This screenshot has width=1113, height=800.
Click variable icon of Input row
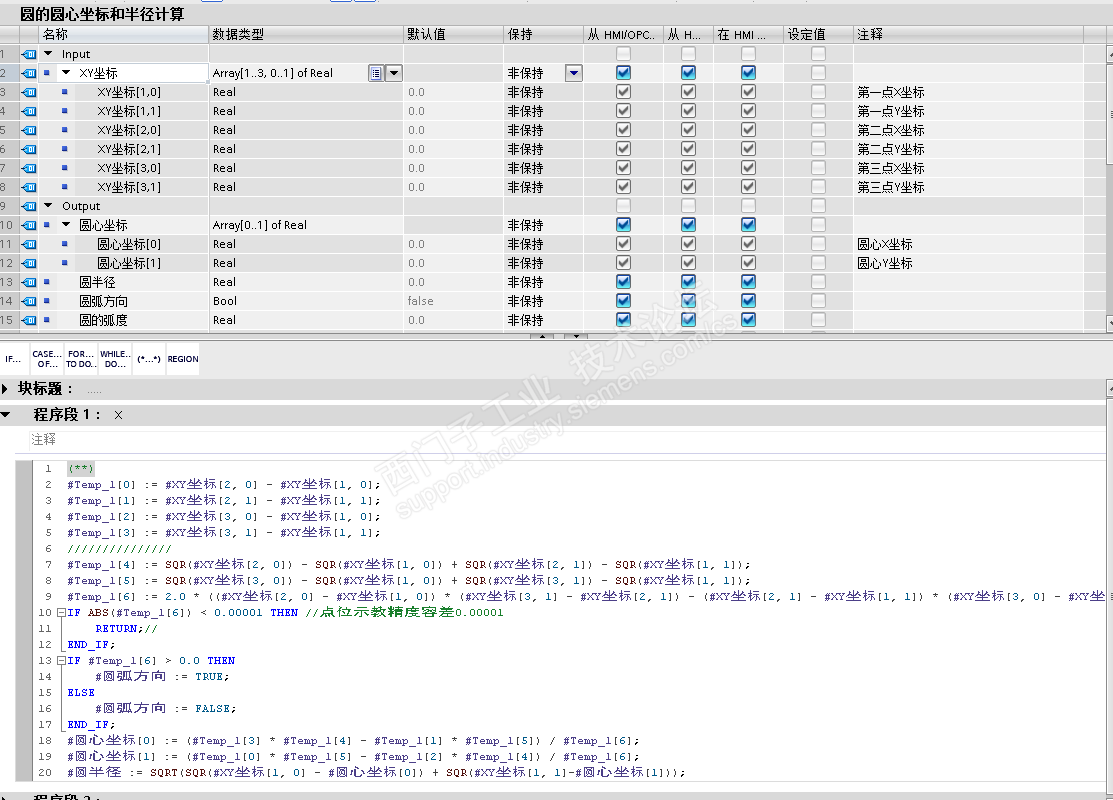coord(29,54)
